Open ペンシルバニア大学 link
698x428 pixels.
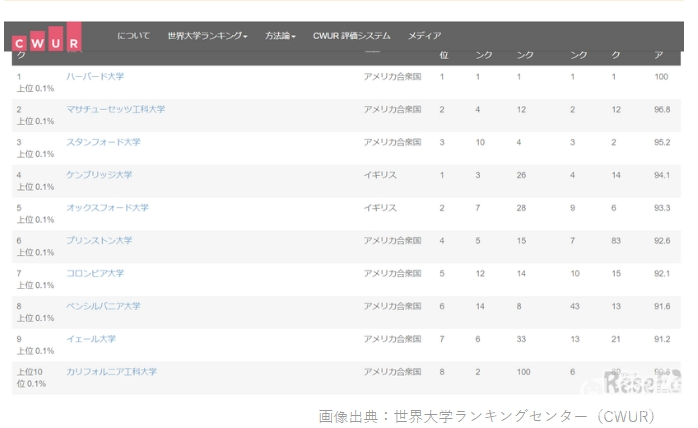click(x=103, y=306)
